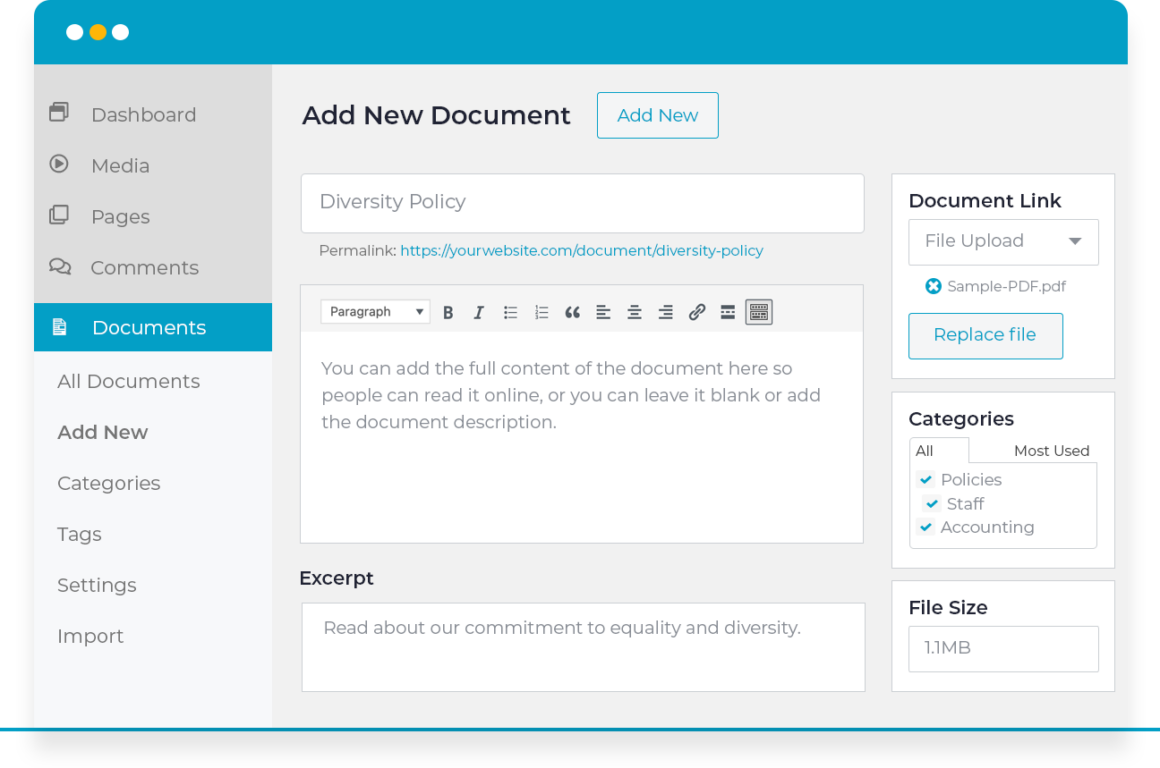Screen dimensions: 1160x768
Task: Add a blockquote to the content
Action: click(572, 312)
